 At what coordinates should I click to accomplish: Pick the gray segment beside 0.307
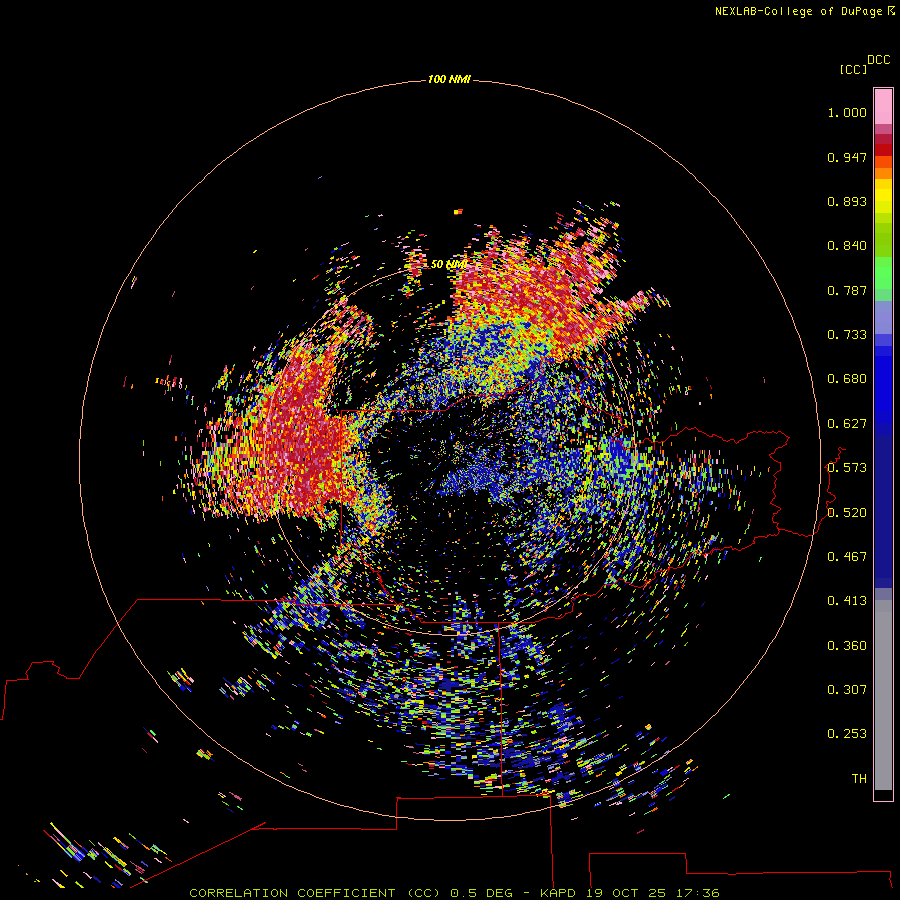tap(883, 700)
